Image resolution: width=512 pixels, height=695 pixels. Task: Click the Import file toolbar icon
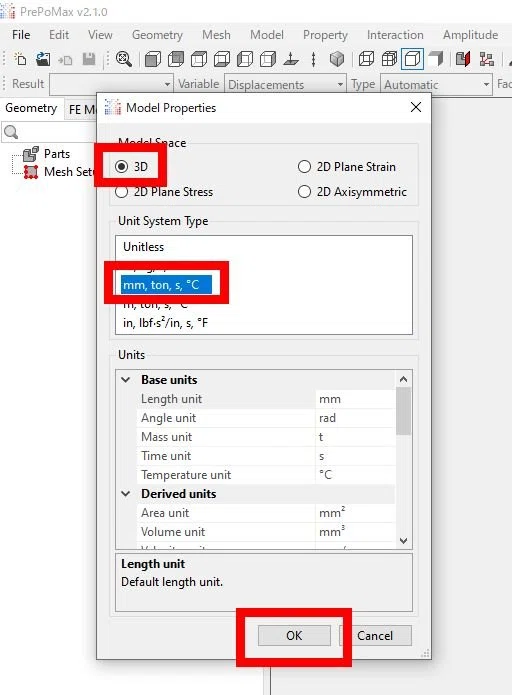(x=65, y=59)
